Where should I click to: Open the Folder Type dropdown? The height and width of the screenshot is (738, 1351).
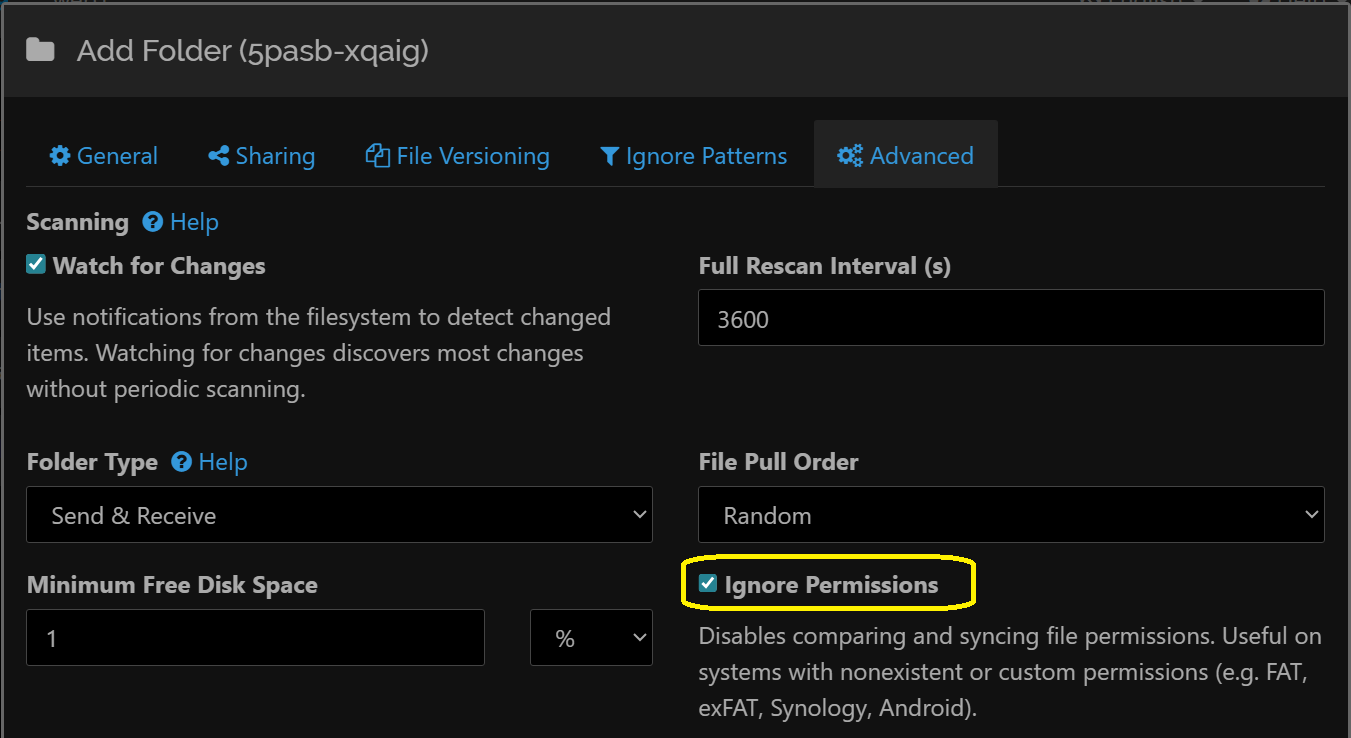pyautogui.click(x=339, y=515)
